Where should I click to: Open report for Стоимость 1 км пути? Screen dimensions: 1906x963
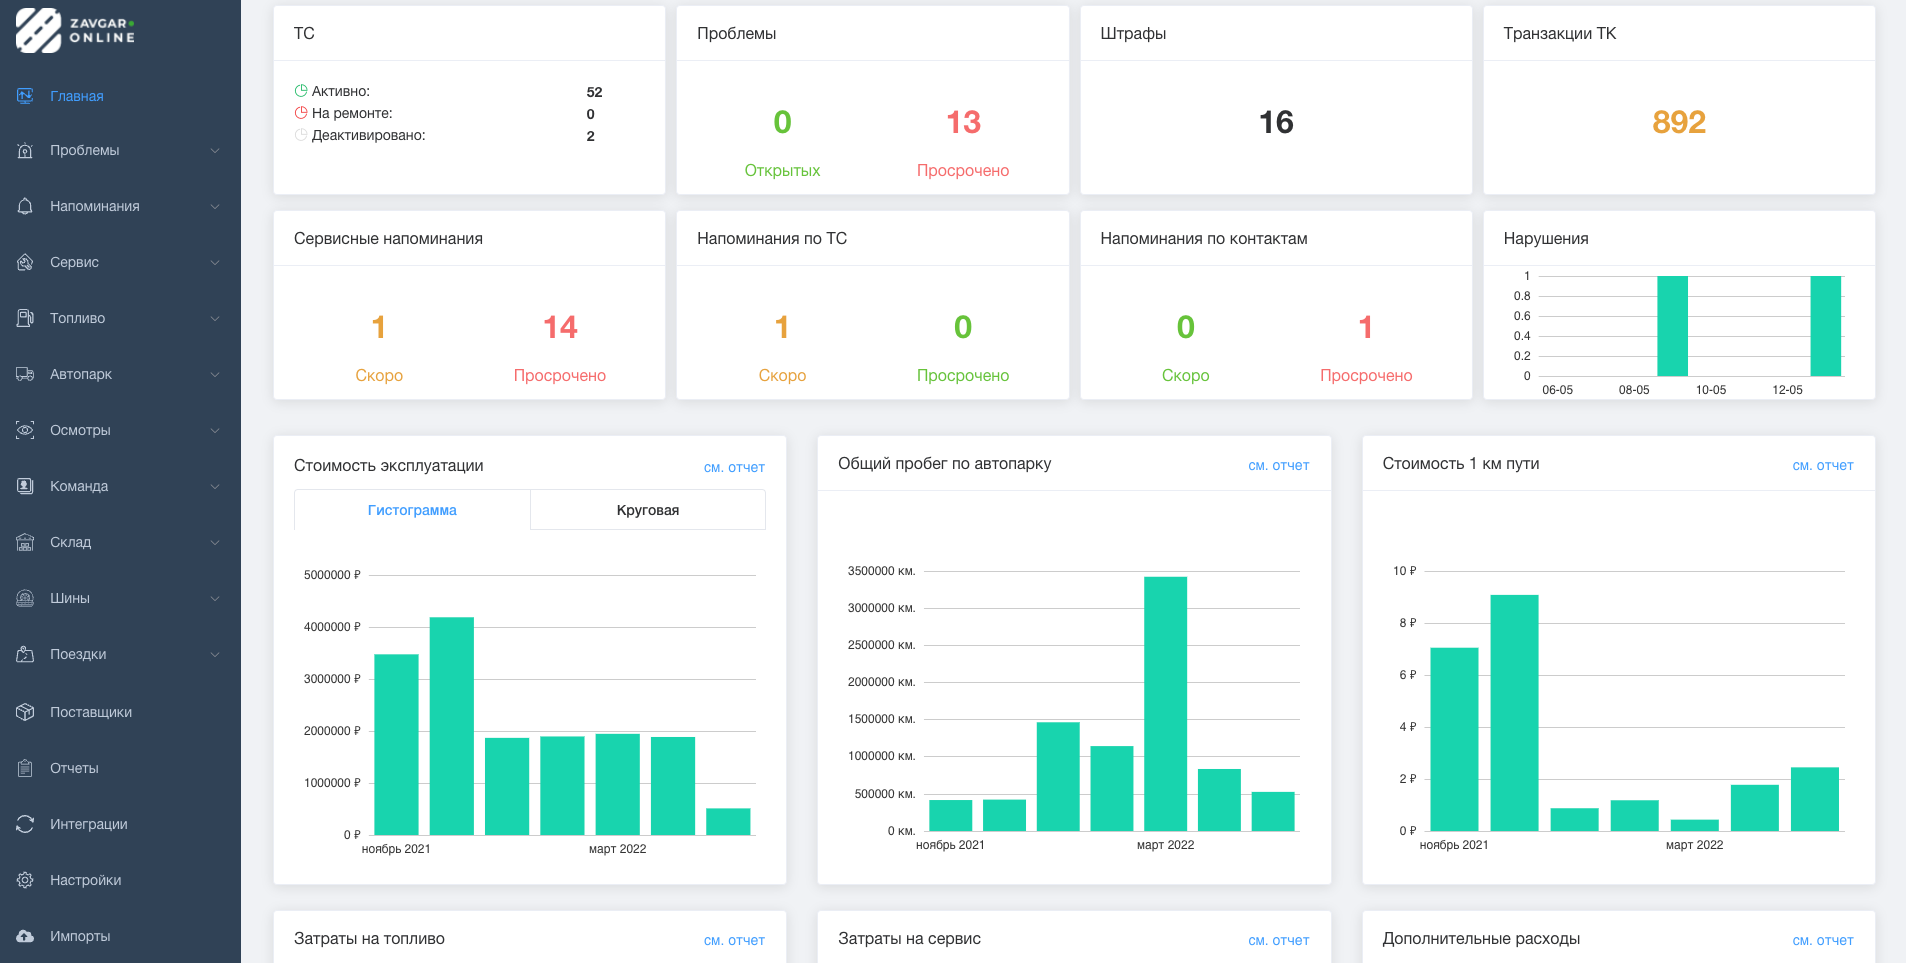(x=1822, y=465)
